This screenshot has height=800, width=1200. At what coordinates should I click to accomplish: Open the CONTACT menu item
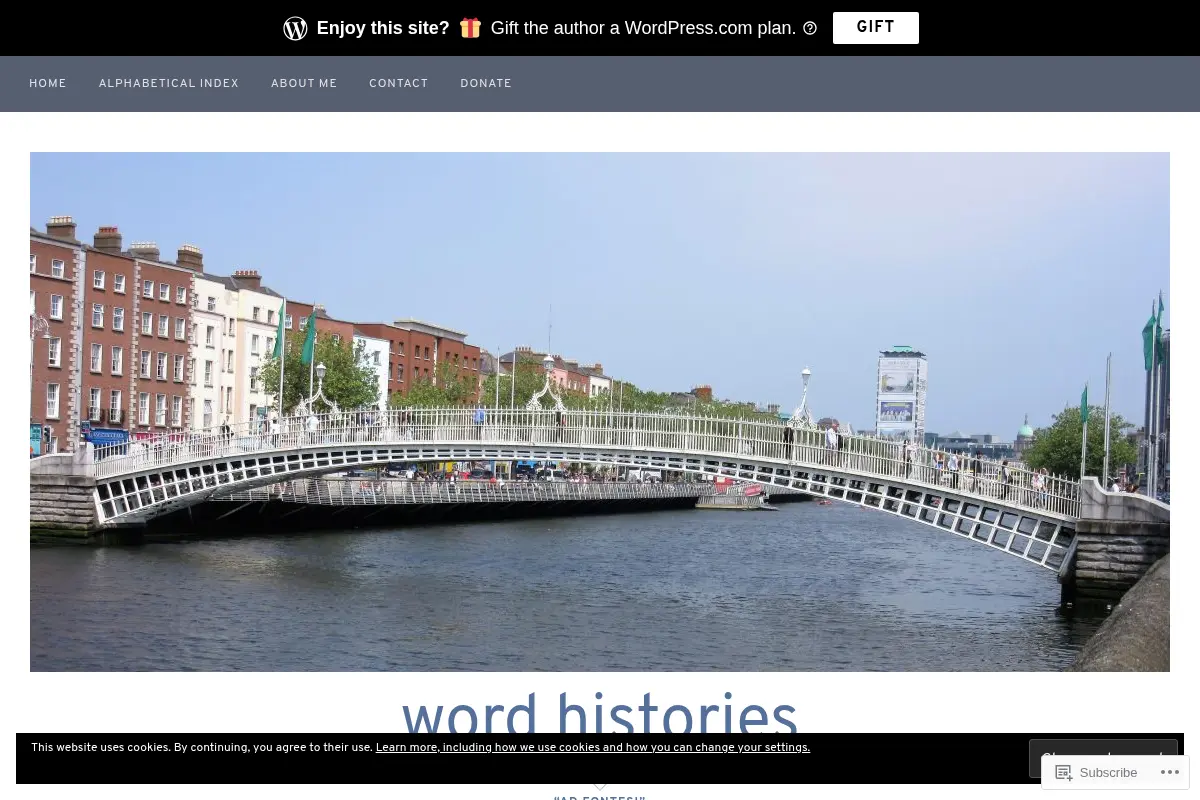coord(398,84)
